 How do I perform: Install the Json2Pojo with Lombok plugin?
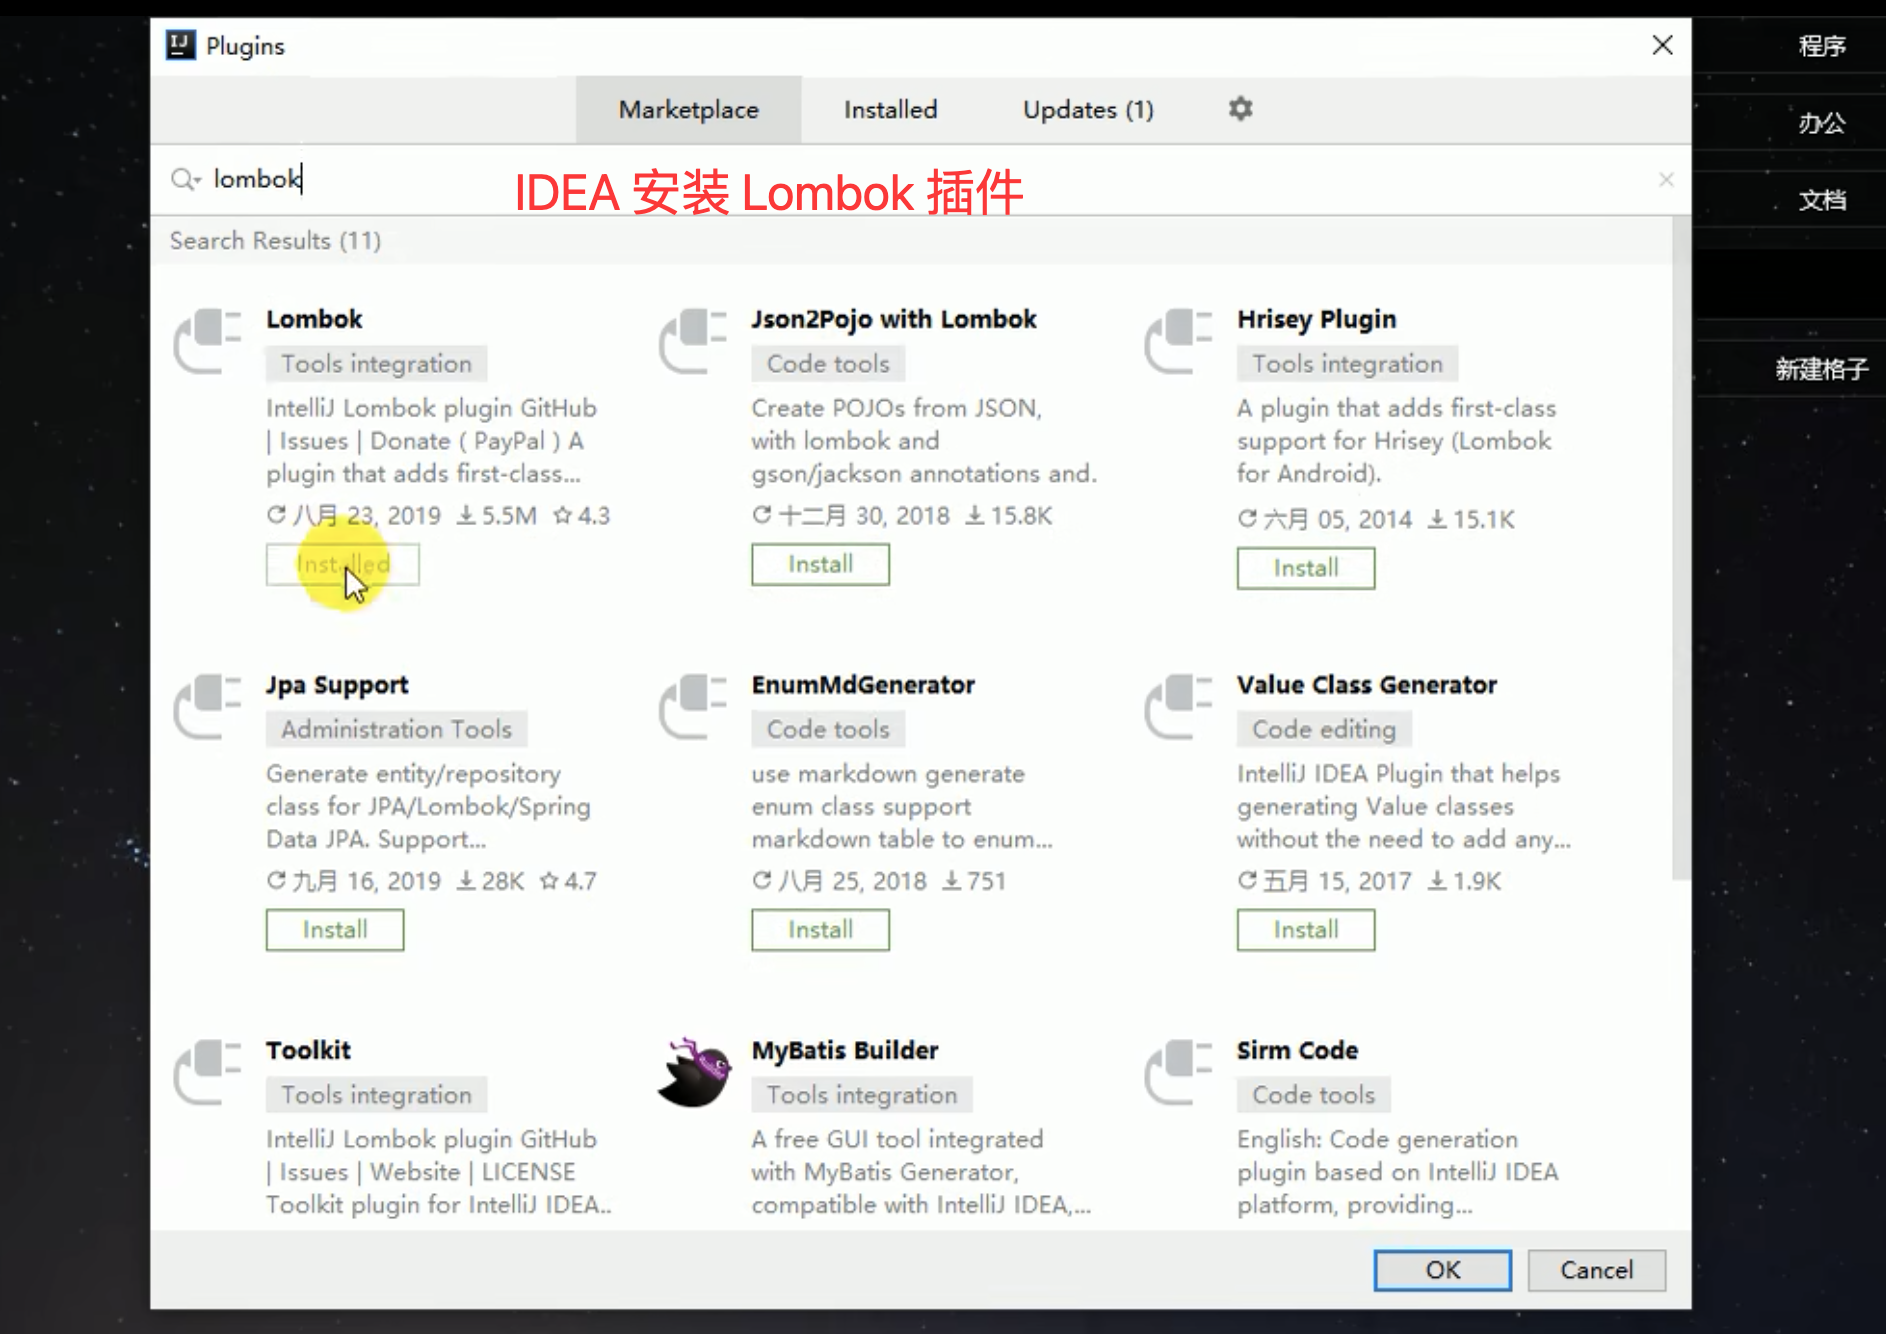(x=820, y=564)
